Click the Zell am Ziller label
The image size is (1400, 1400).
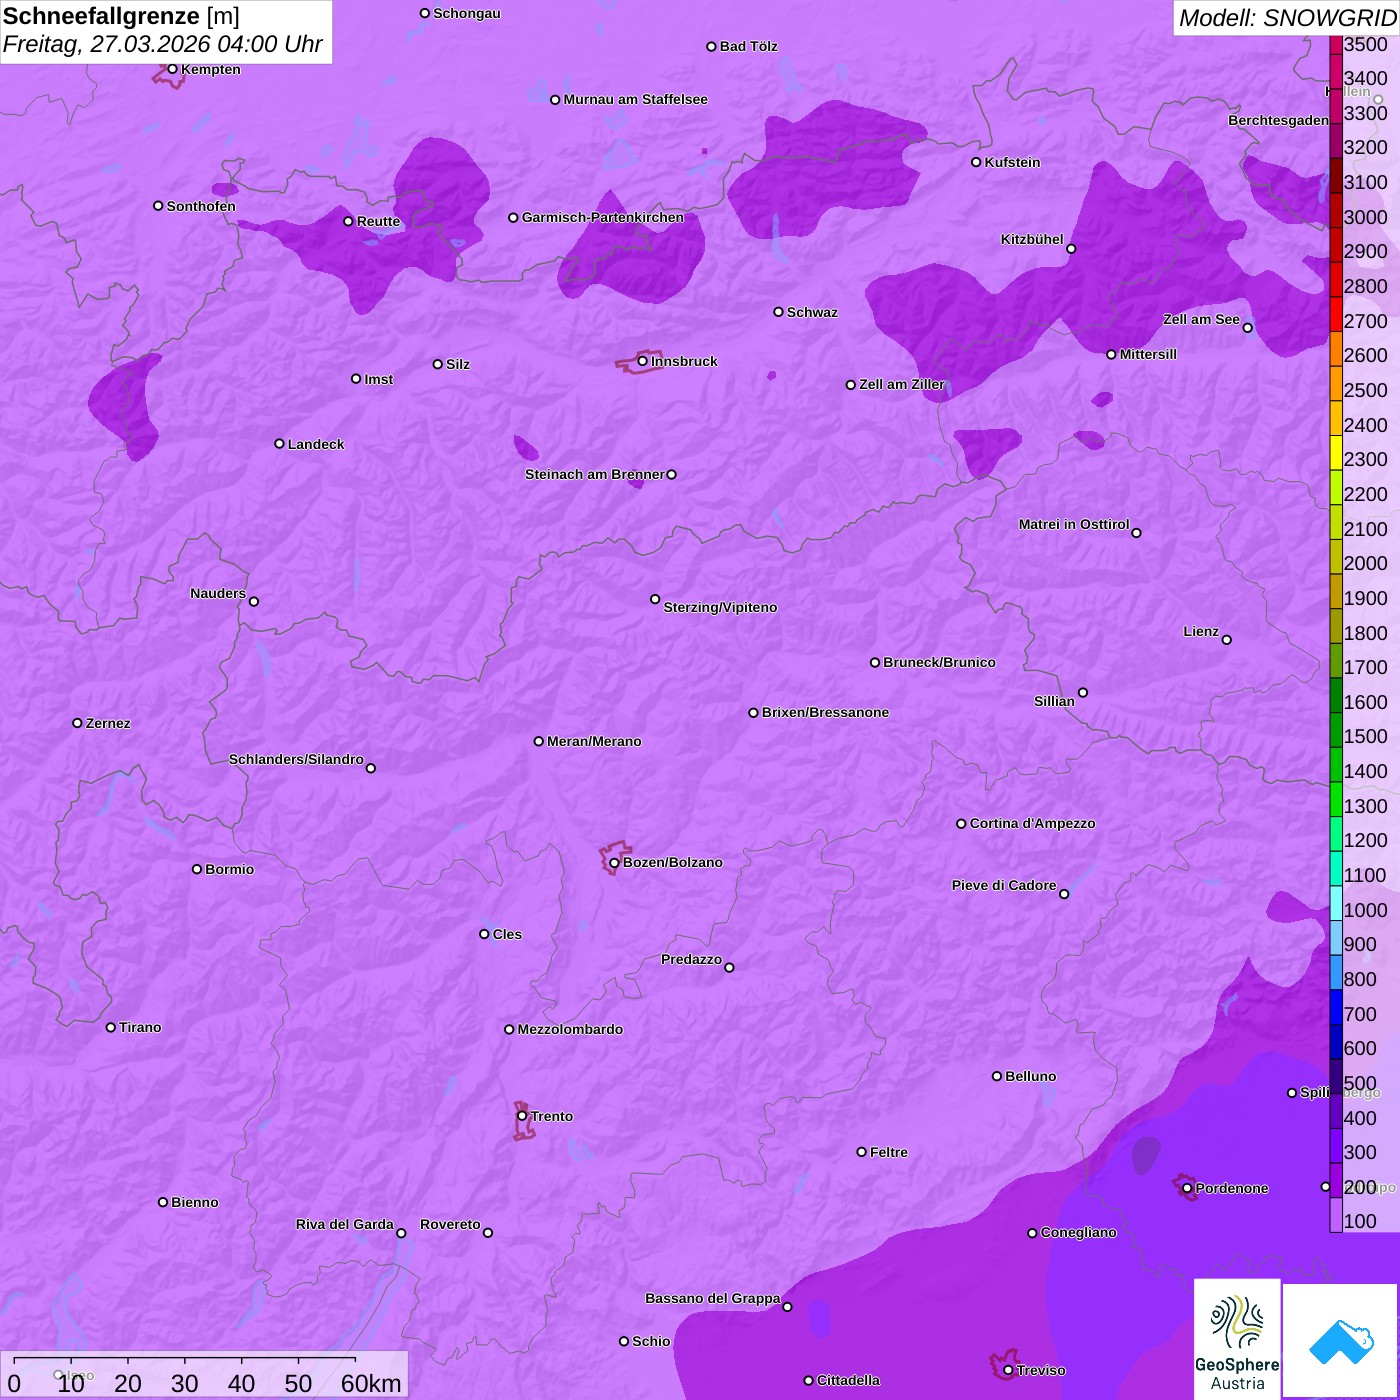[x=902, y=384]
